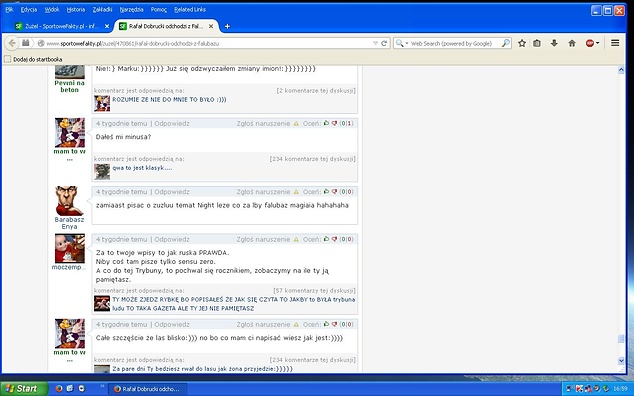This screenshot has width=634, height=396.
Task: Click the browser back arrow
Action: [x=12, y=43]
